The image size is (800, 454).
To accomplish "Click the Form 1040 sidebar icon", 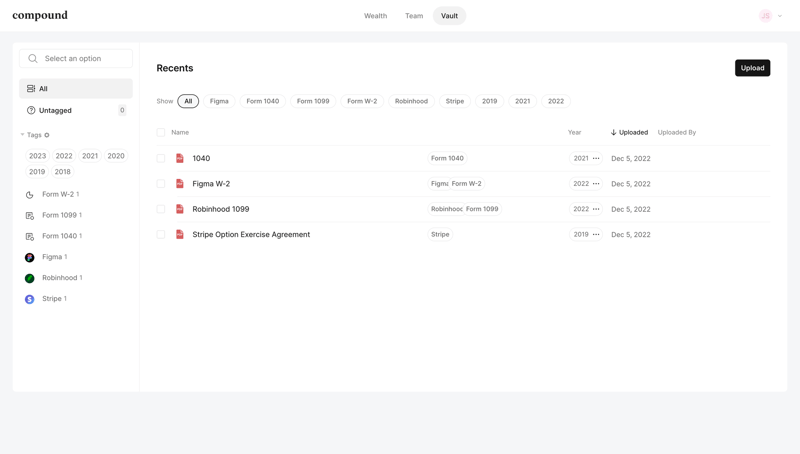I will [30, 237].
